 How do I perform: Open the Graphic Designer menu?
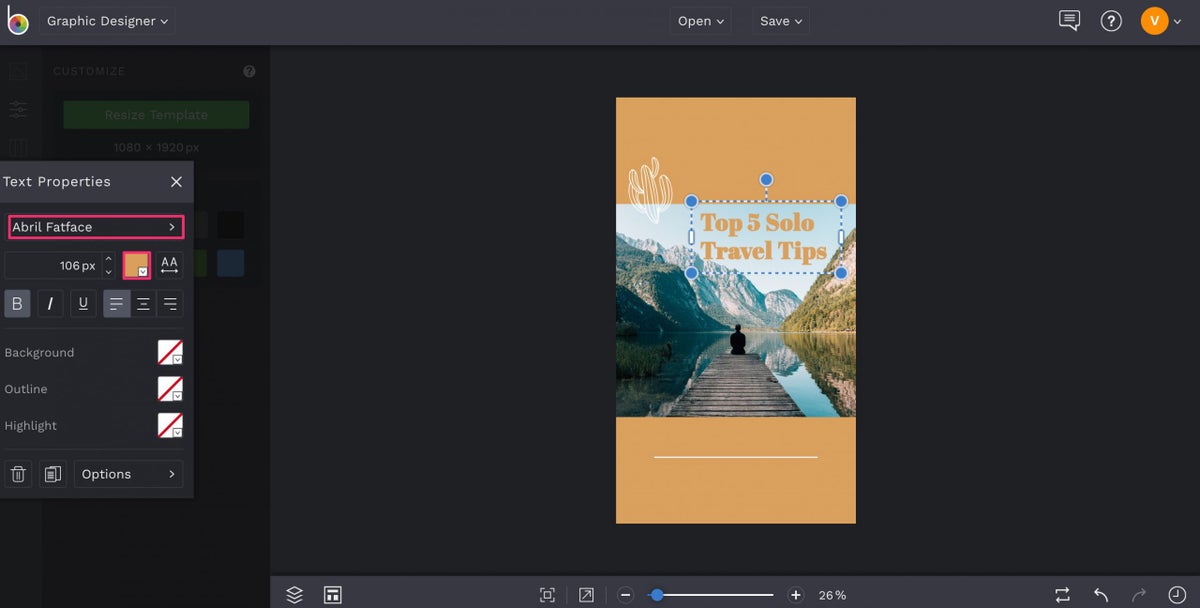point(107,20)
